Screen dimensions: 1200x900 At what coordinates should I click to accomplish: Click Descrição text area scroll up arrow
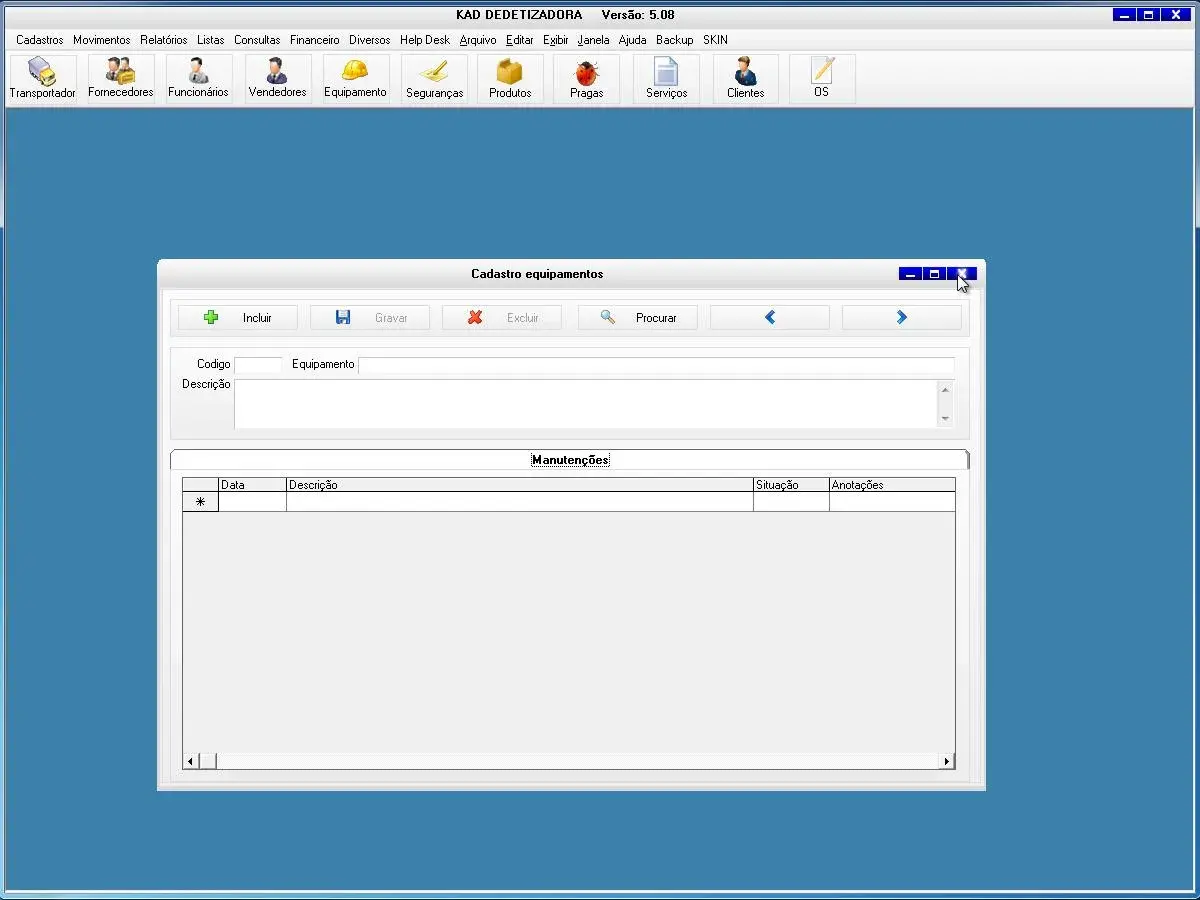(x=945, y=389)
